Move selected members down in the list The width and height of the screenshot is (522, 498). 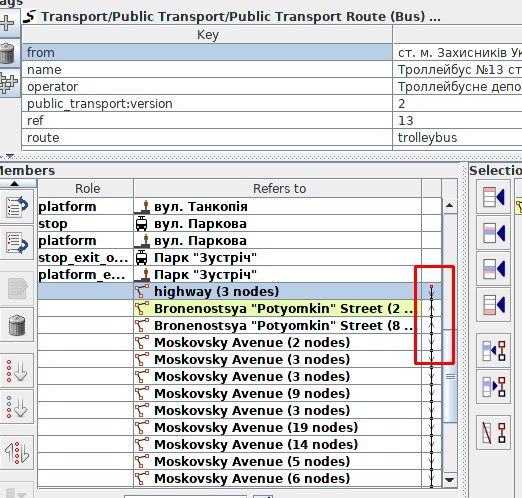coord(16,242)
